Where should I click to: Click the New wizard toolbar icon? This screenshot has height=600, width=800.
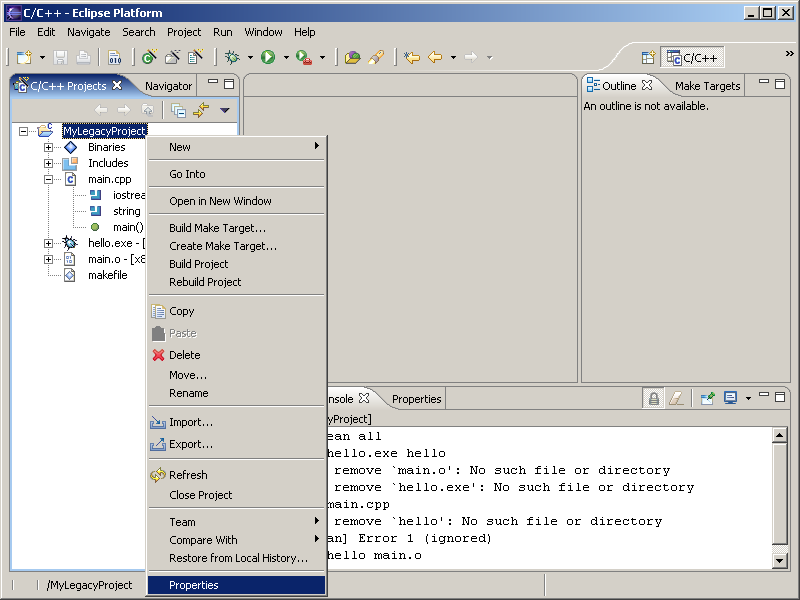click(24, 58)
